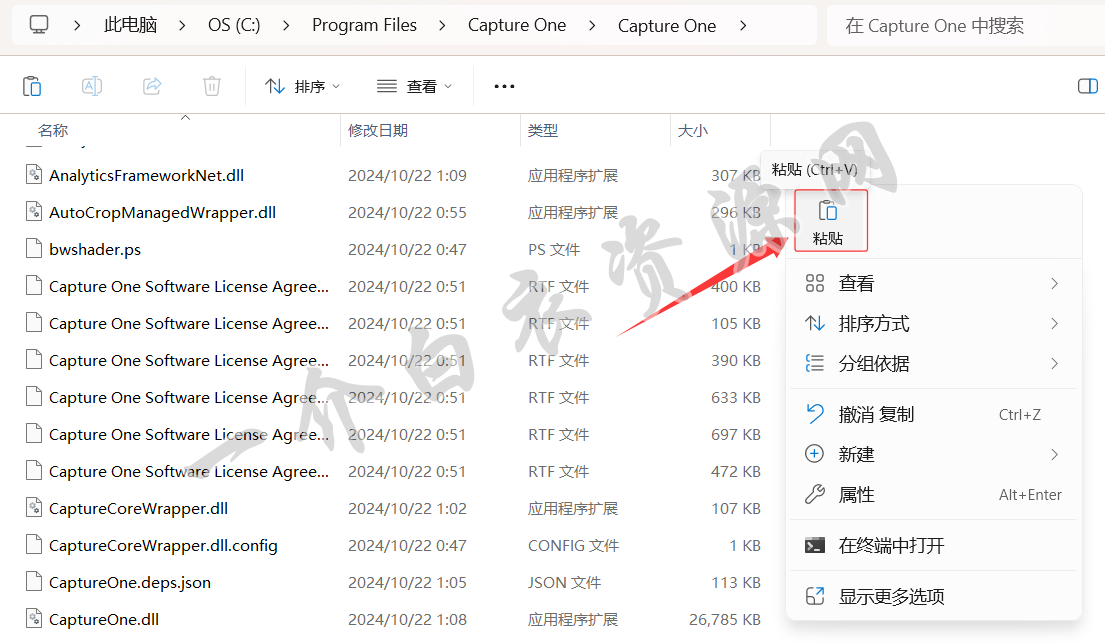Select OS (C:) in the breadcrumb path
This screenshot has height=643, width=1105.
coord(234,25)
